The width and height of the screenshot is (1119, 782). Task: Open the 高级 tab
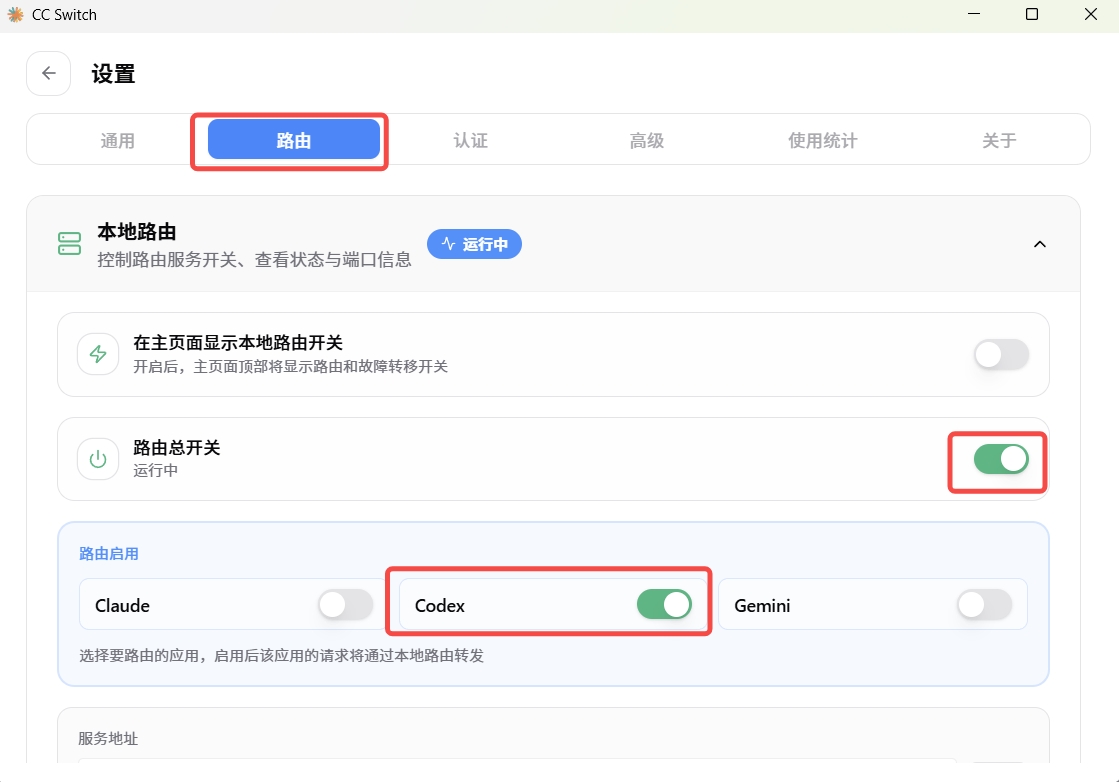pyautogui.click(x=647, y=140)
